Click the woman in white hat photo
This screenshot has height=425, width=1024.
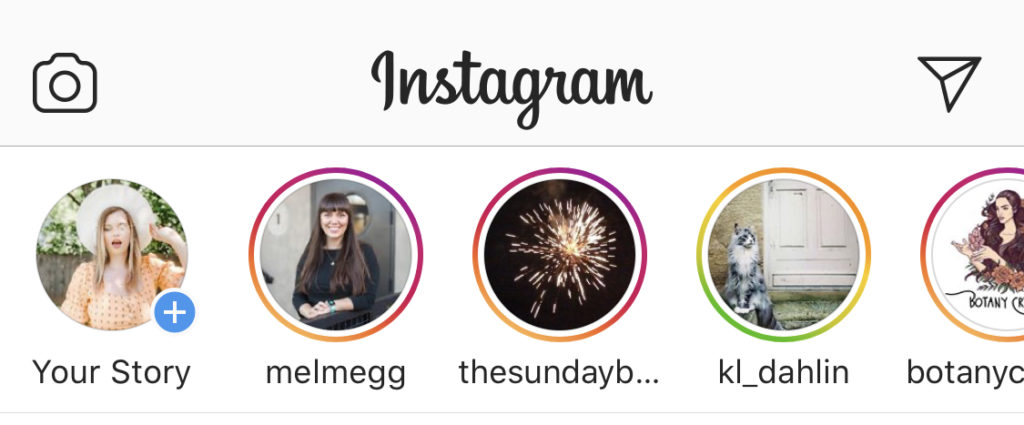[112, 255]
